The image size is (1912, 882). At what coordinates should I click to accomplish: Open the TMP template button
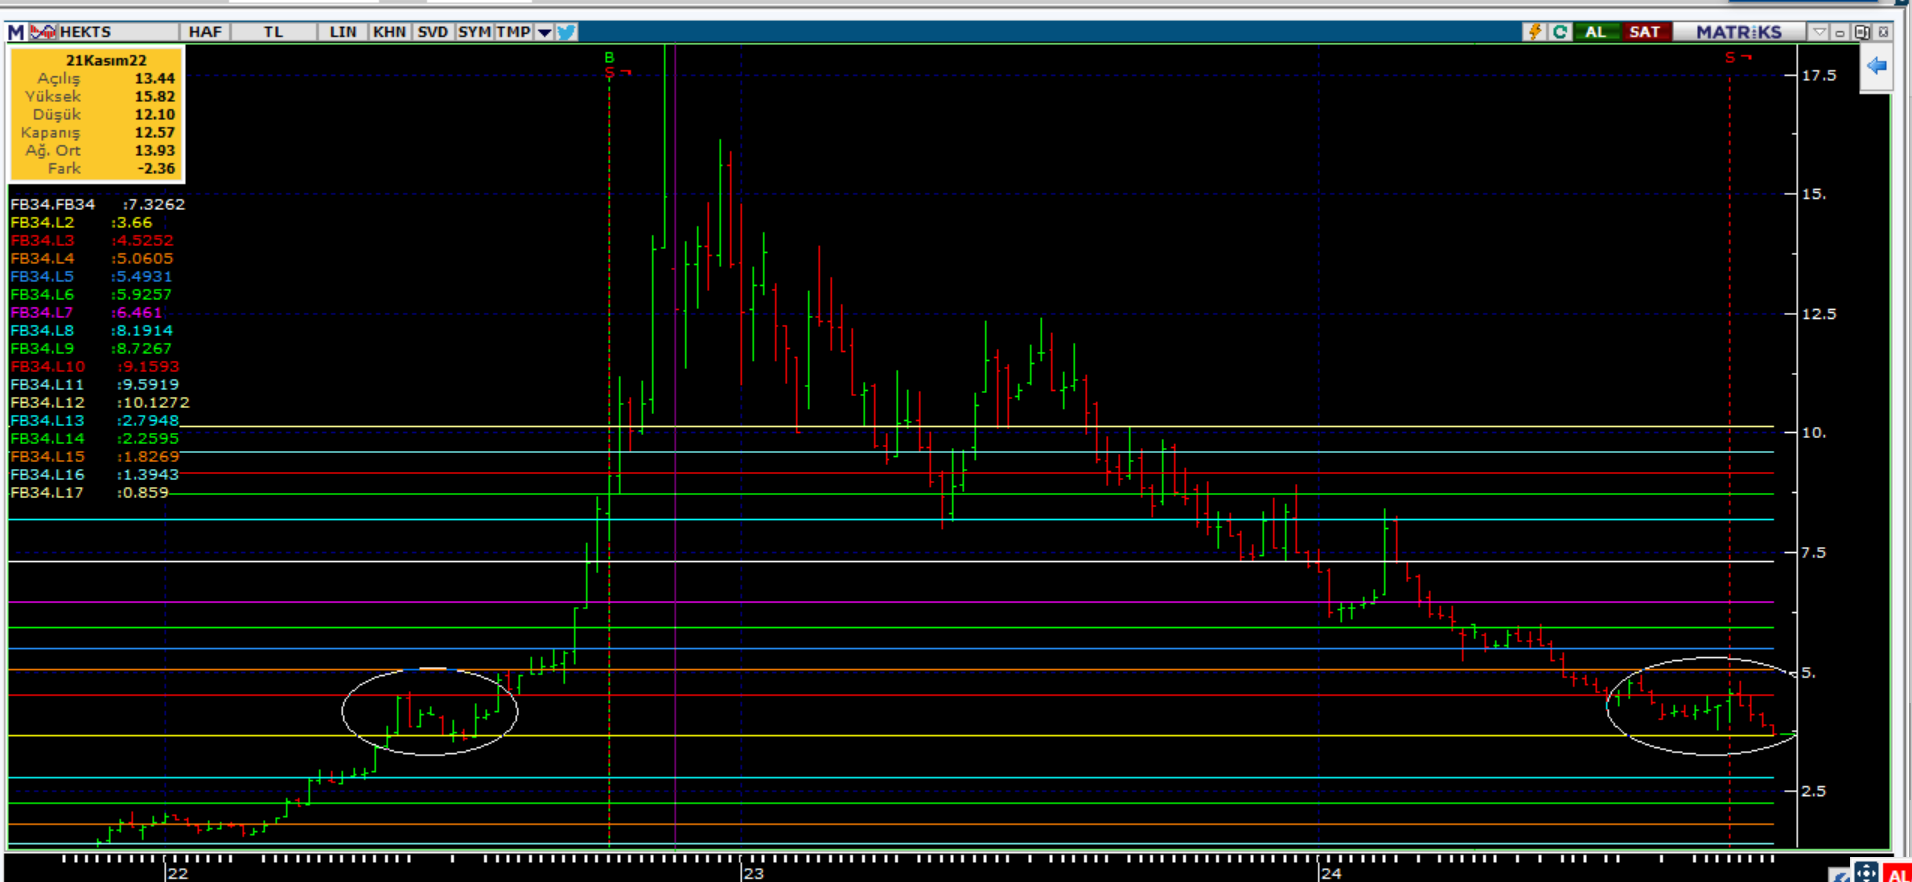click(514, 32)
